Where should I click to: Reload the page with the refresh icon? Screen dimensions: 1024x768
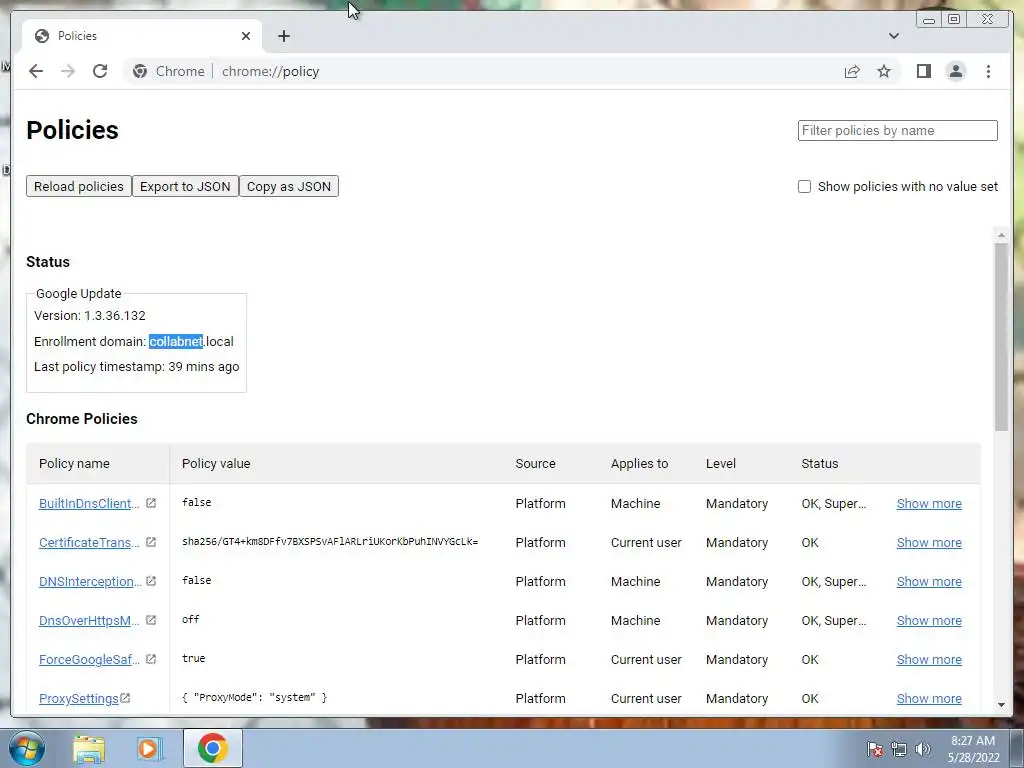tap(100, 71)
